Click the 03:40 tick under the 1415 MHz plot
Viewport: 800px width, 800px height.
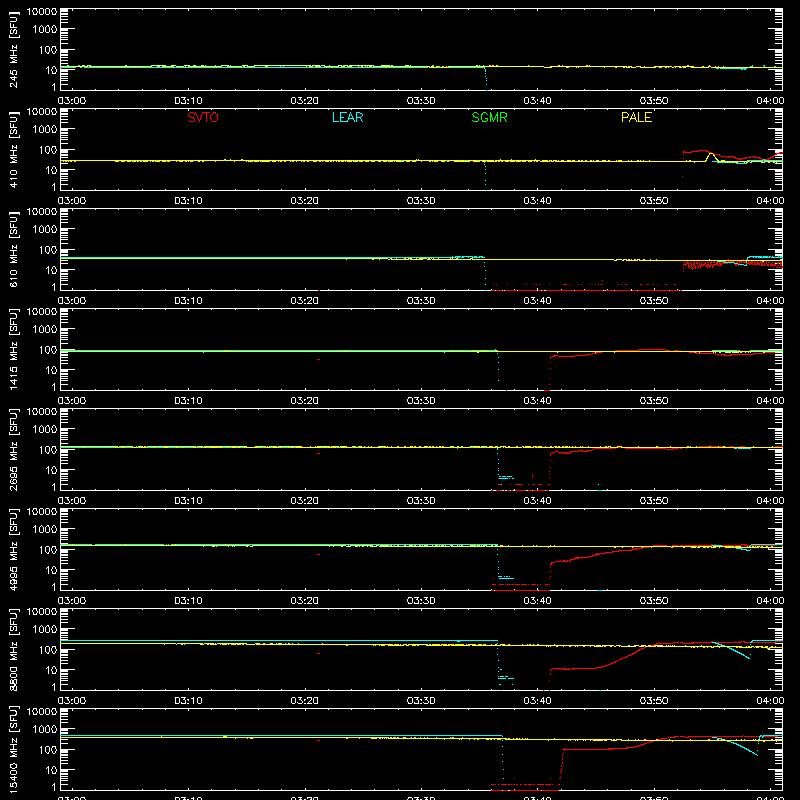pyautogui.click(x=537, y=401)
